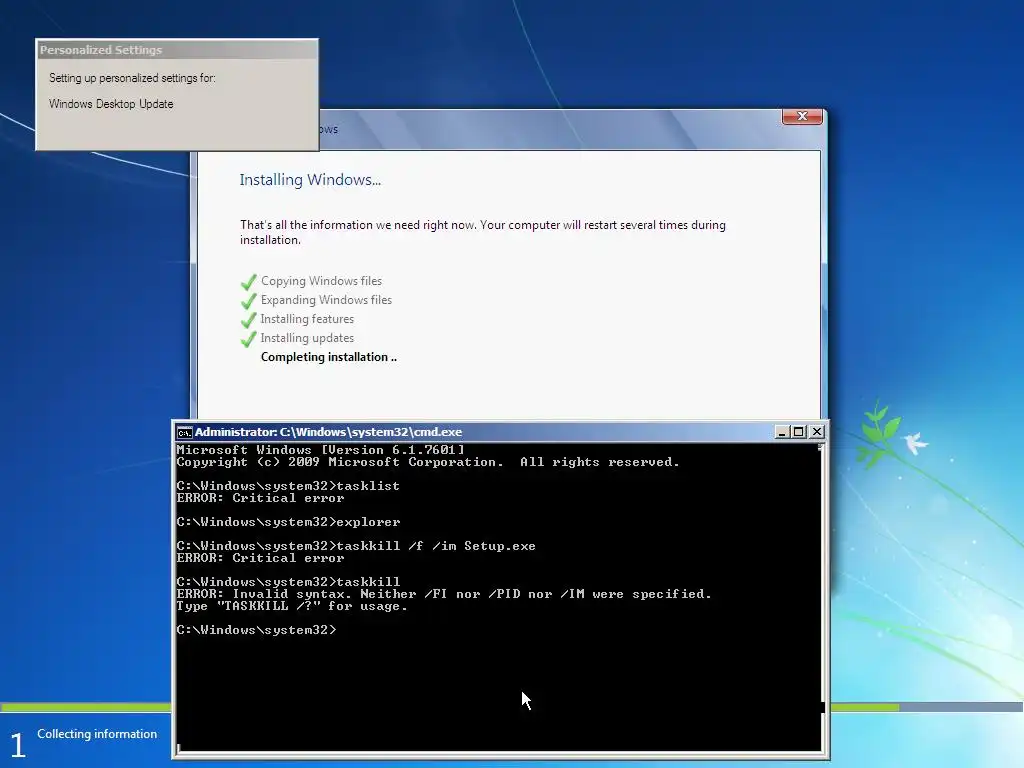The width and height of the screenshot is (1024, 768).
Task: Click the cmd.exe title bar text
Action: (x=328, y=432)
